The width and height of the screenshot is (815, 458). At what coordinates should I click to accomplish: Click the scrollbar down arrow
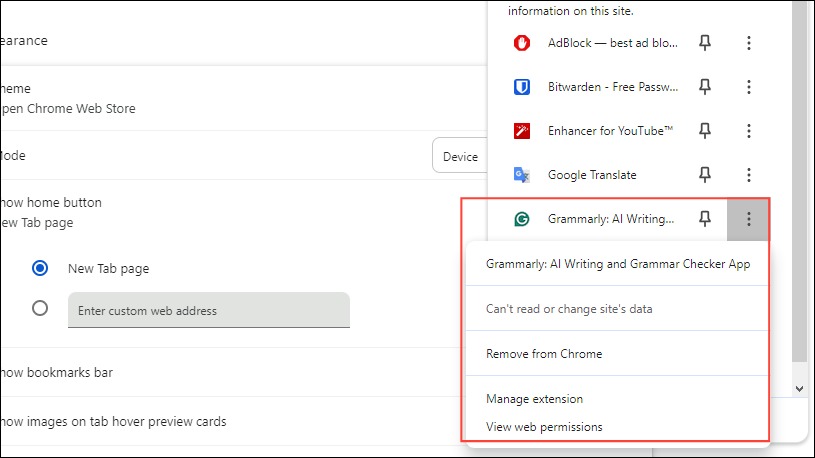799,388
